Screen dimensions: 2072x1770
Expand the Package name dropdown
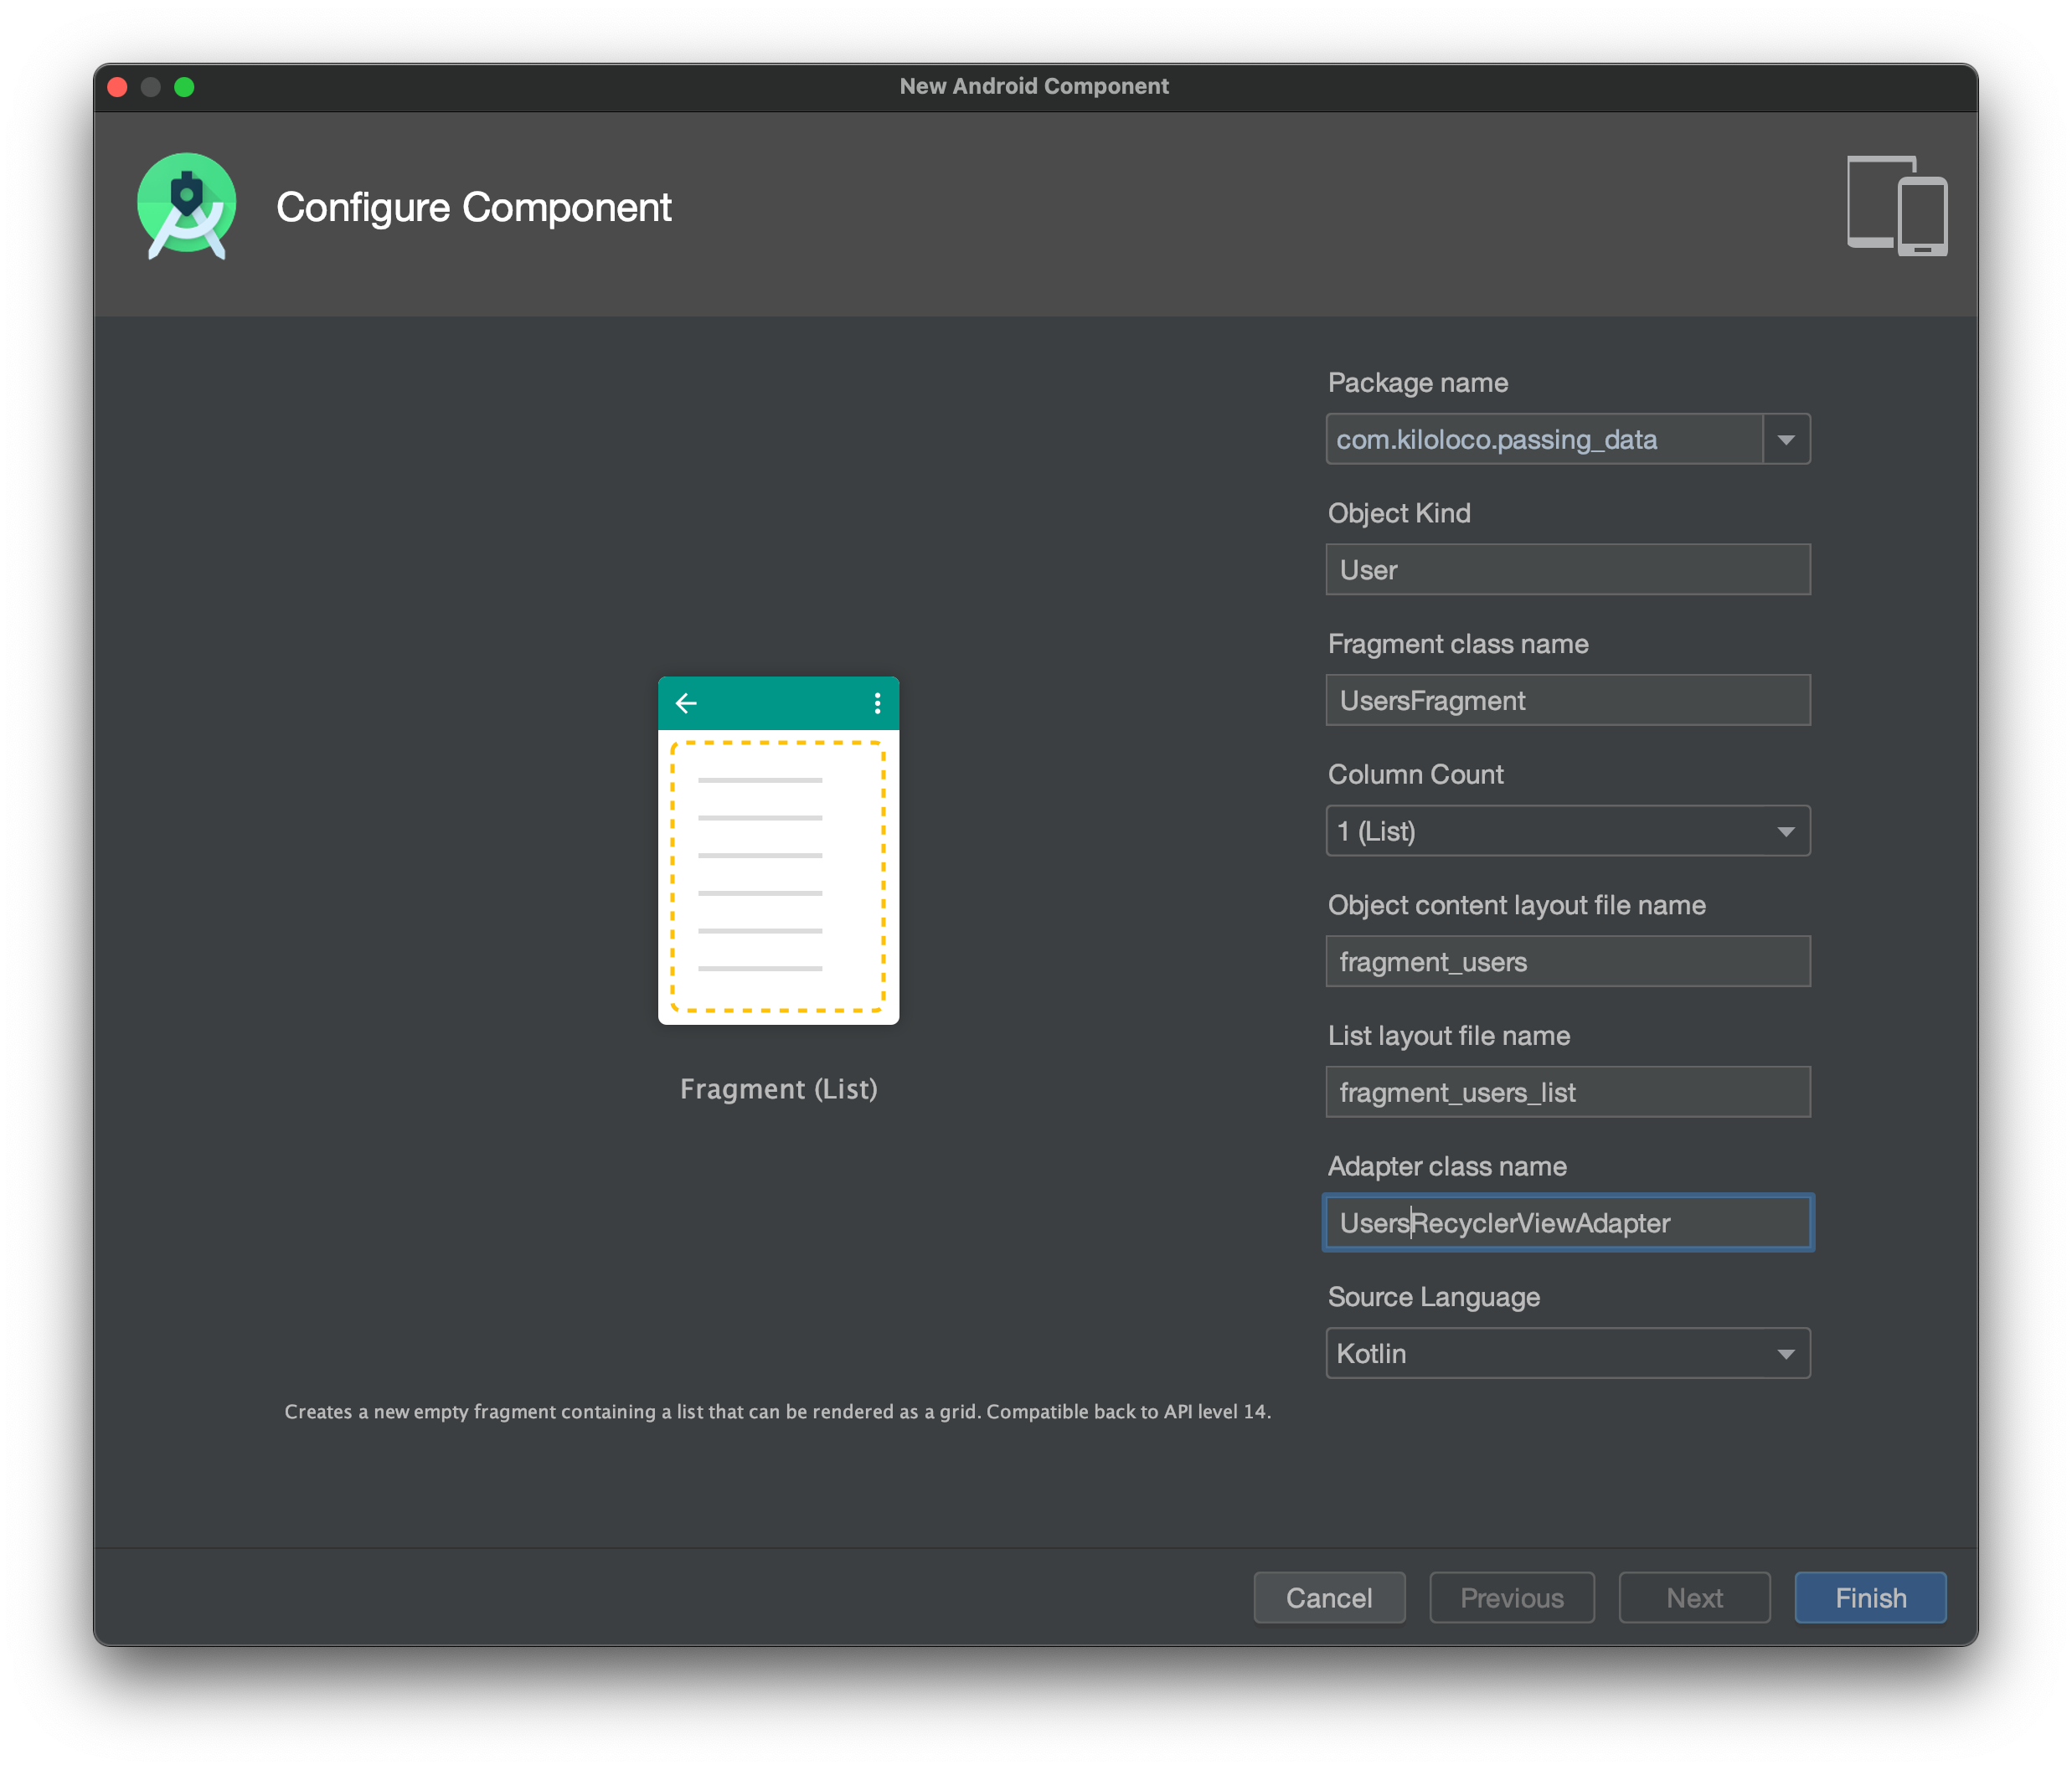[1787, 439]
